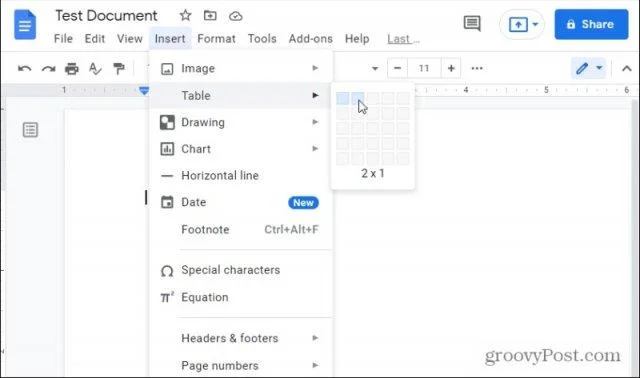Open comment history icon
This screenshot has height=378, width=640.
[x=472, y=24]
